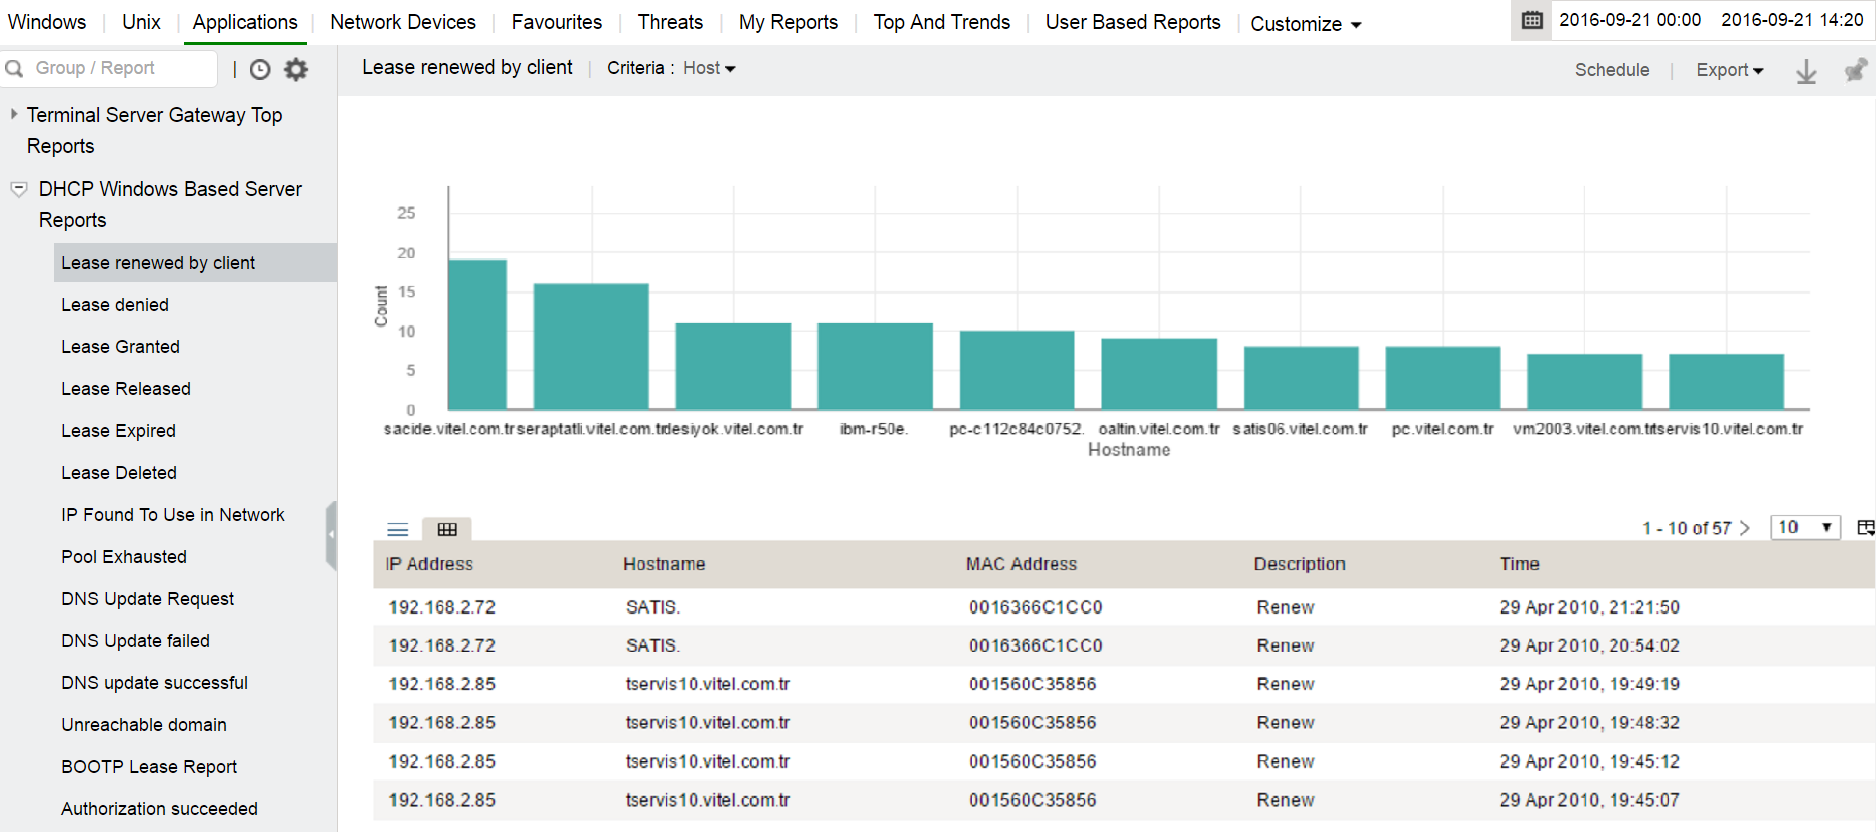Open the column chooser icon at table right
The image size is (1876, 832).
(x=1865, y=527)
